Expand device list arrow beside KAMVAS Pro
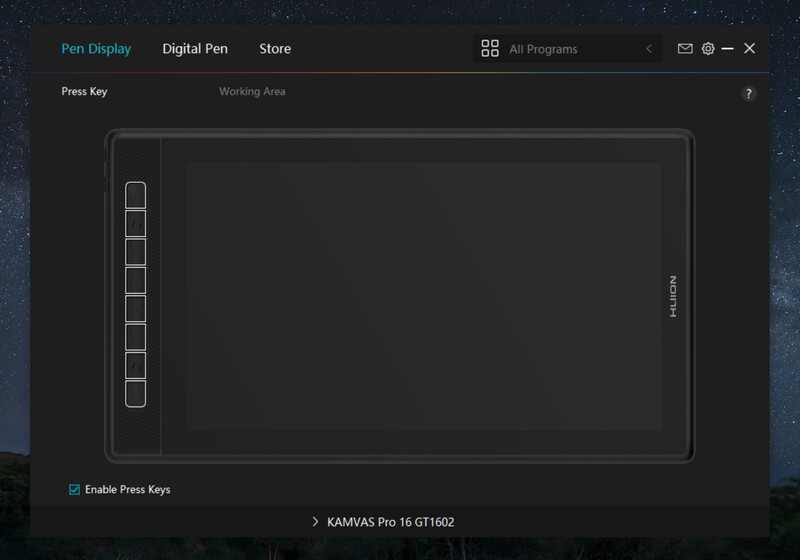Screen dimensions: 800x560 [315, 522]
